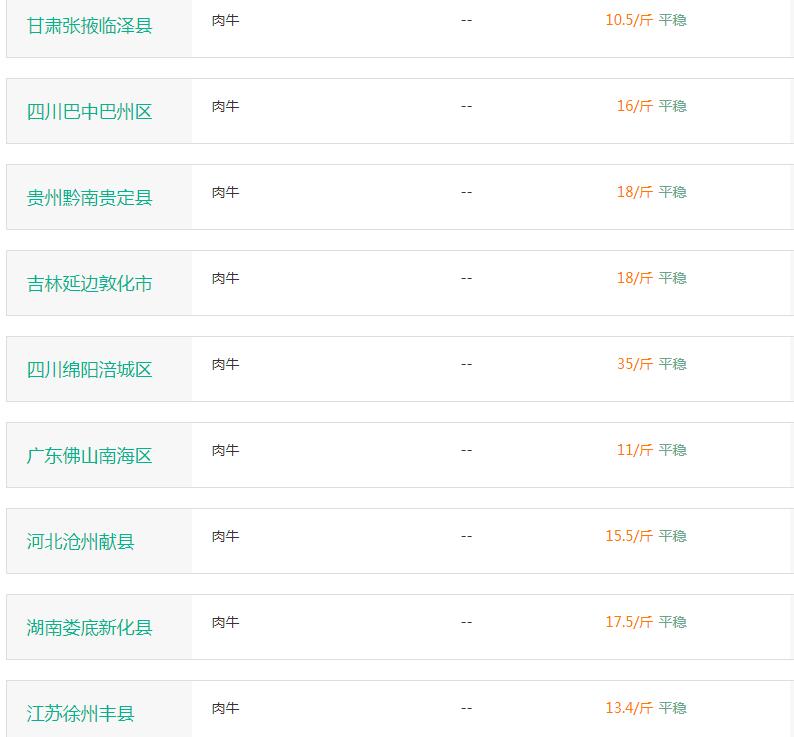Click the 11/斤 price in 南海区 row

[x=634, y=450]
